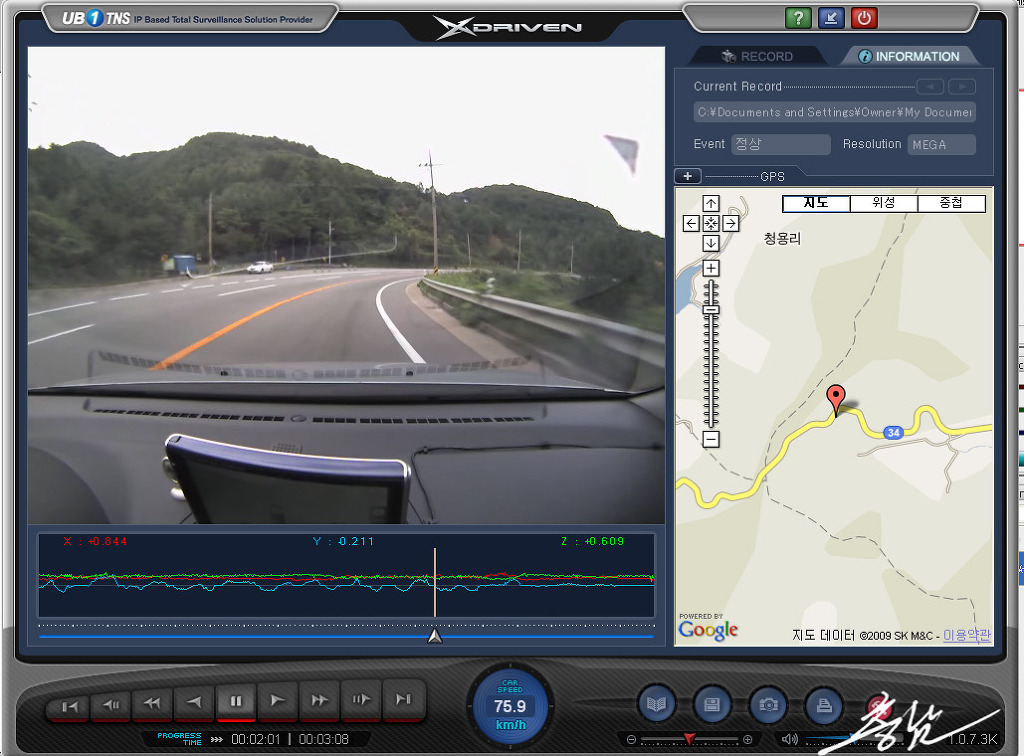1024x756 pixels.
Task: Open file with the book icon
Action: point(656,704)
